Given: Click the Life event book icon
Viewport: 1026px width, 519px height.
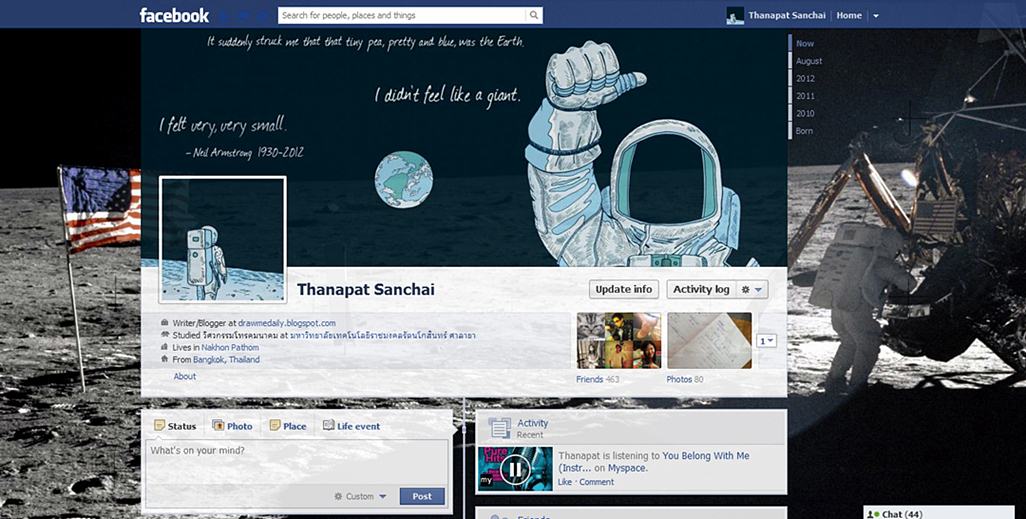Looking at the screenshot, I should [x=328, y=425].
